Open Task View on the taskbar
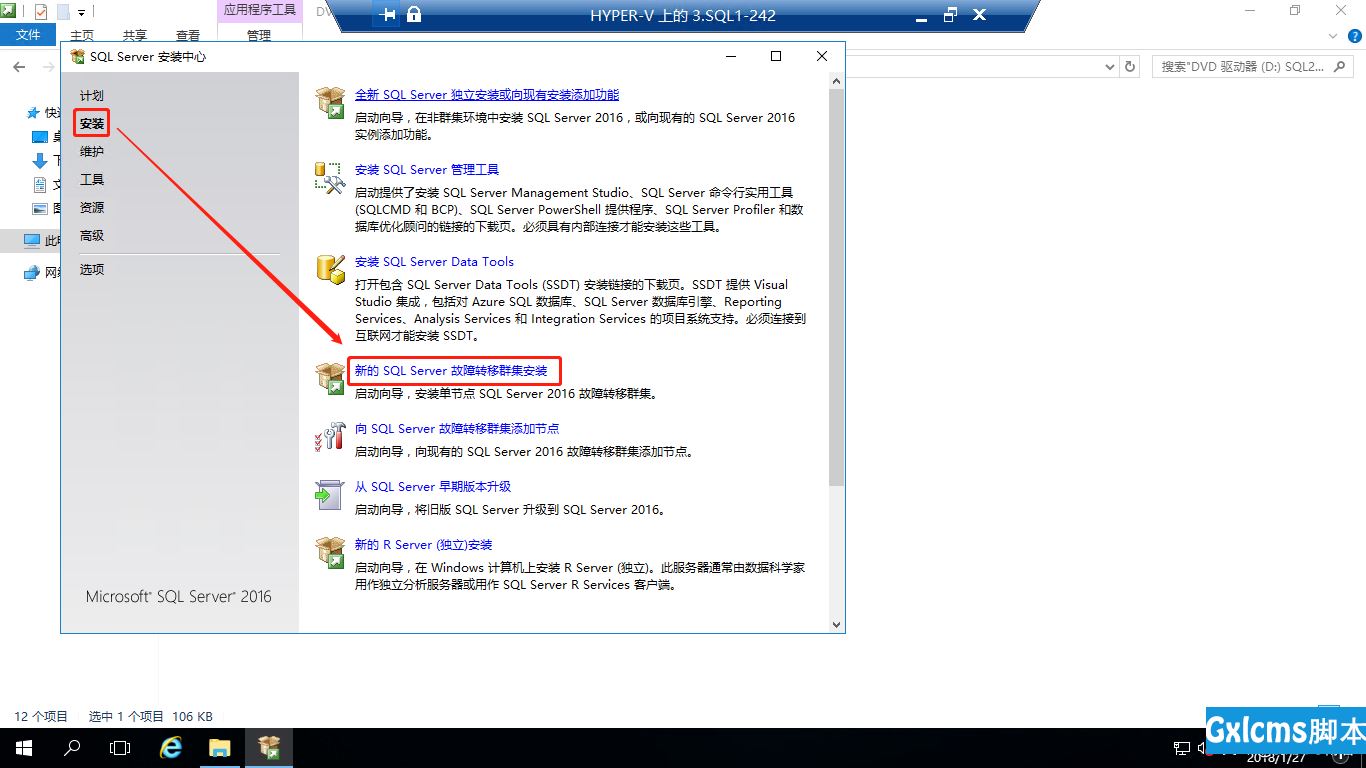1366x768 pixels. tap(120, 748)
